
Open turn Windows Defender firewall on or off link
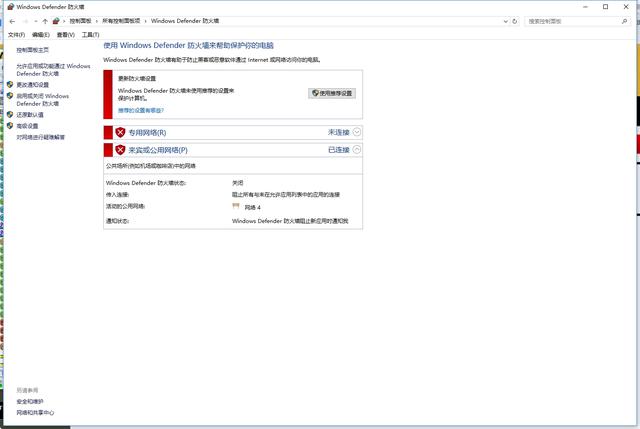tap(43, 100)
